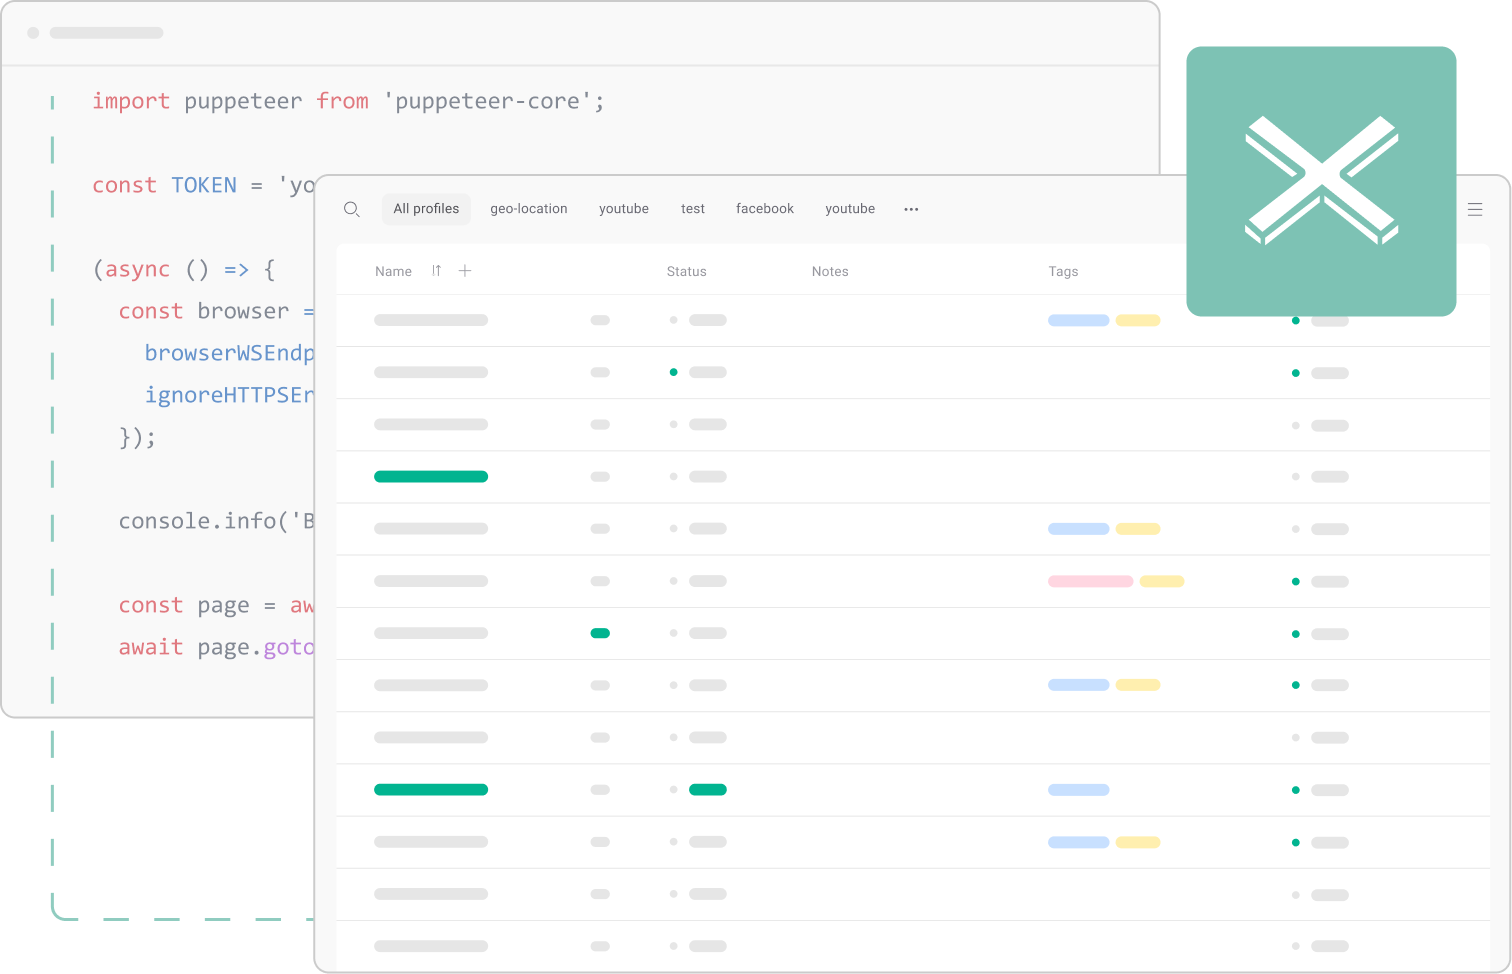
Task: Open the youtube tab next to geo-location
Action: point(624,209)
